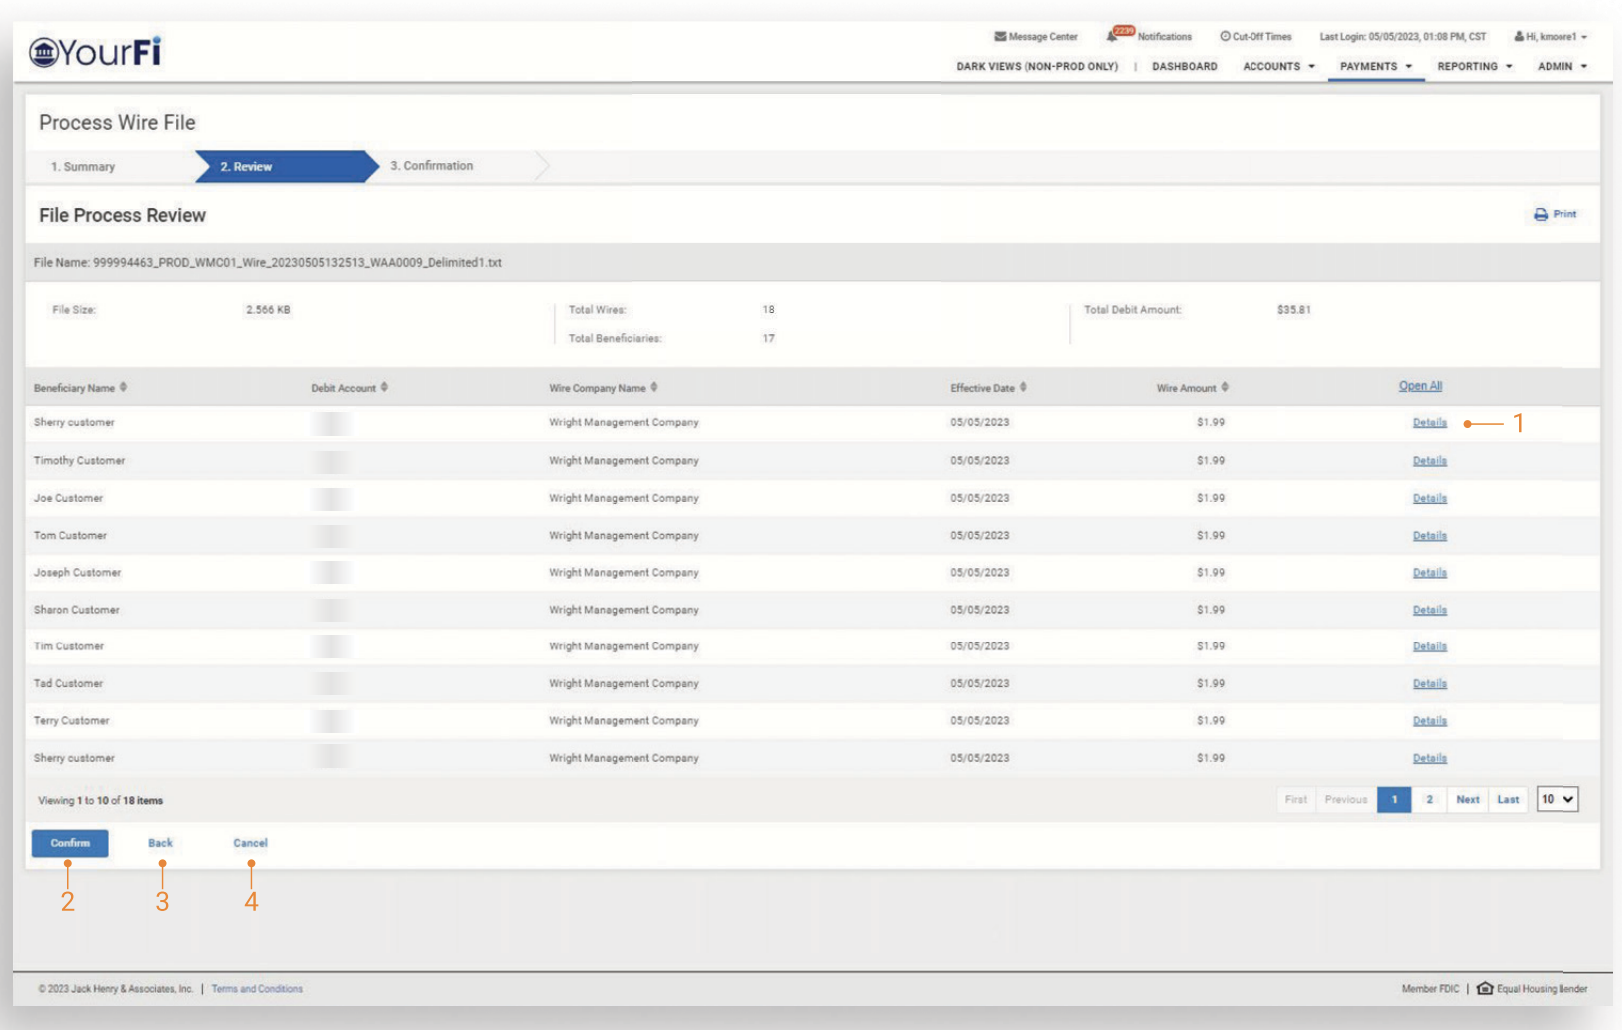Open the Accounts dropdown menu

tap(1278, 66)
